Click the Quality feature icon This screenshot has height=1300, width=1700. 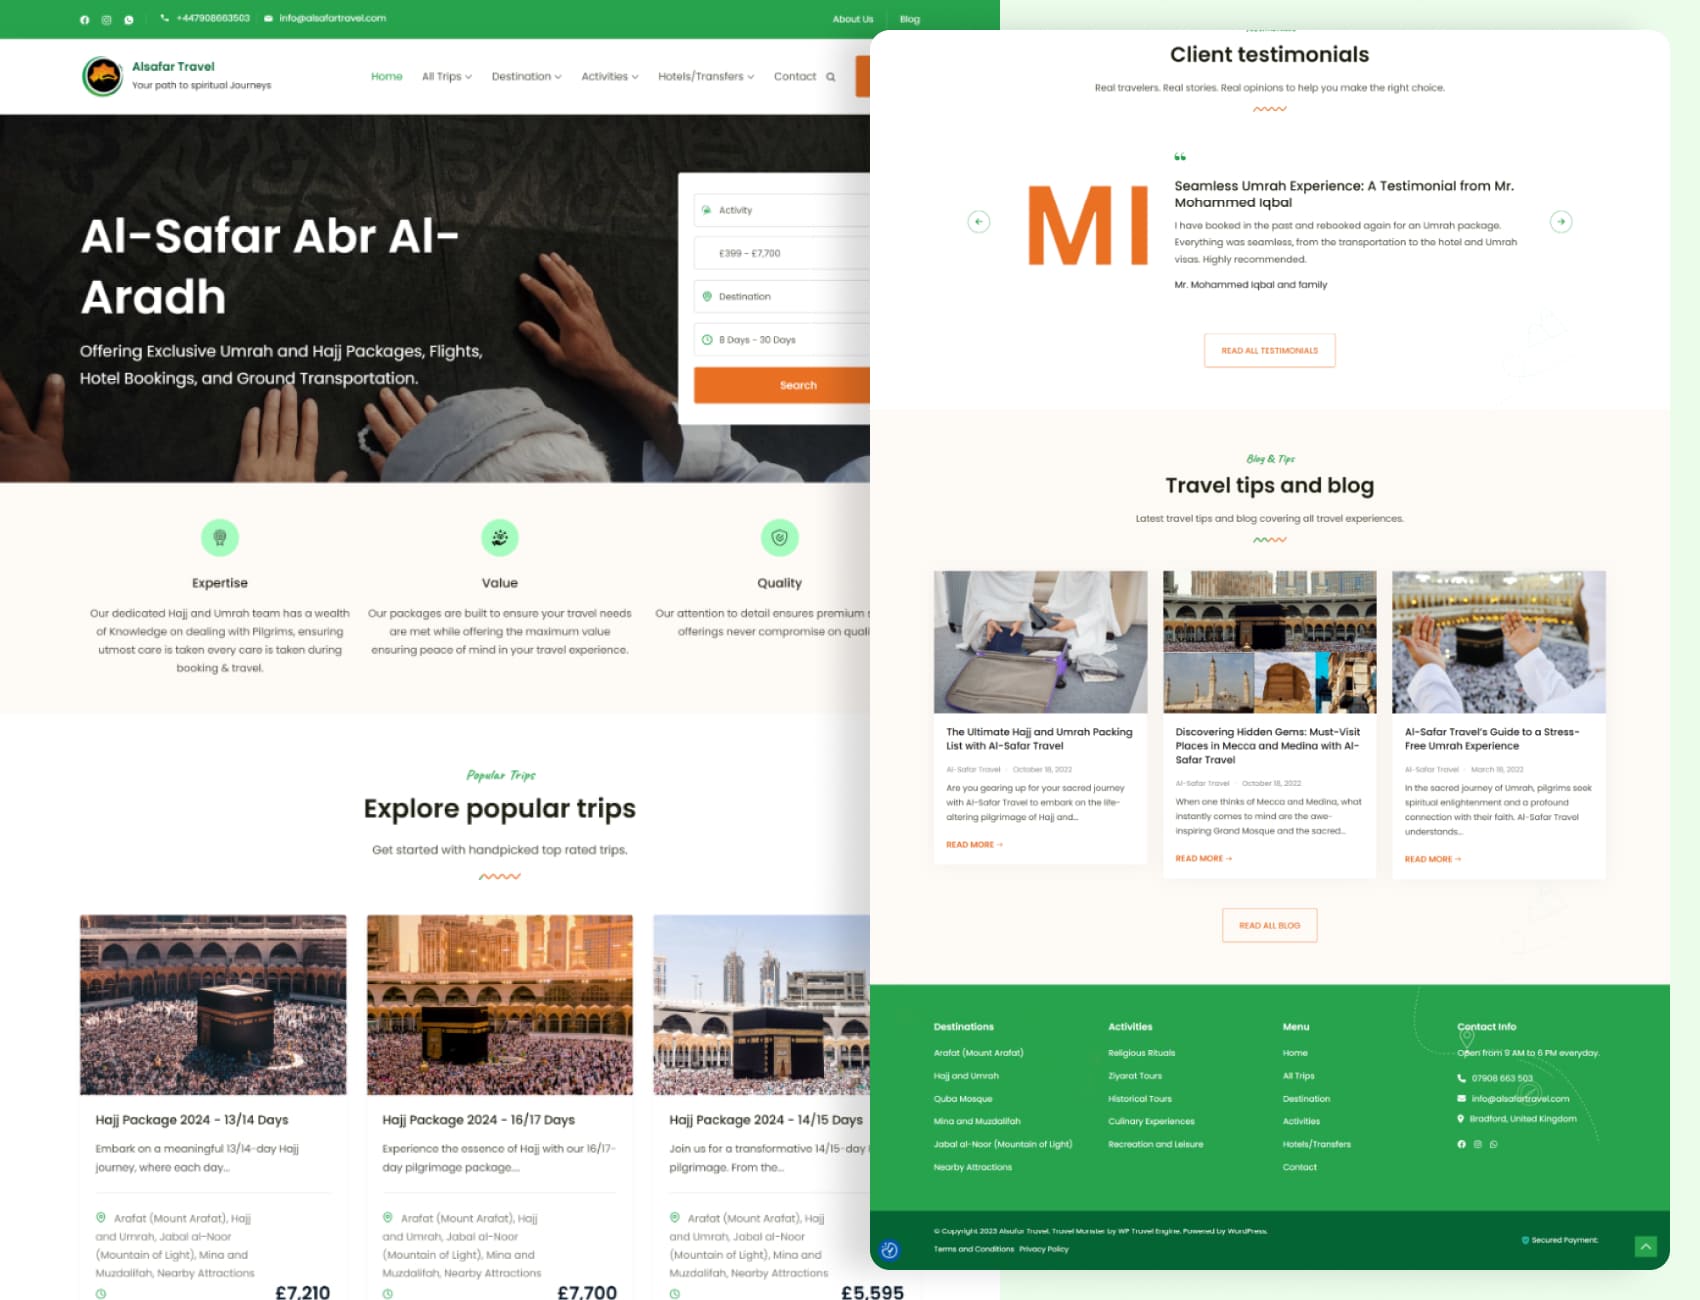pos(780,538)
